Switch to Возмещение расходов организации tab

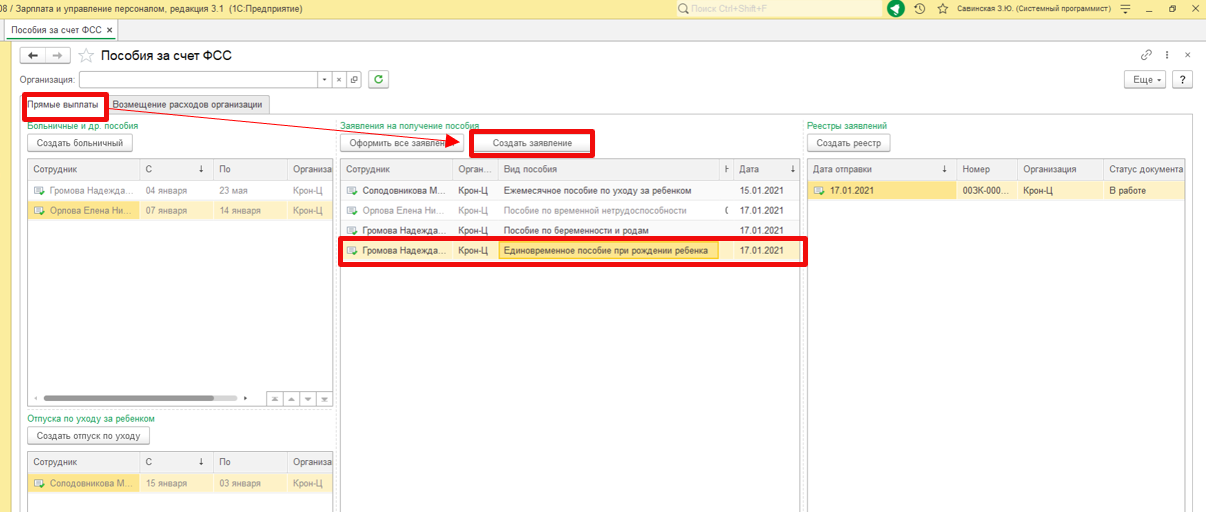click(188, 104)
